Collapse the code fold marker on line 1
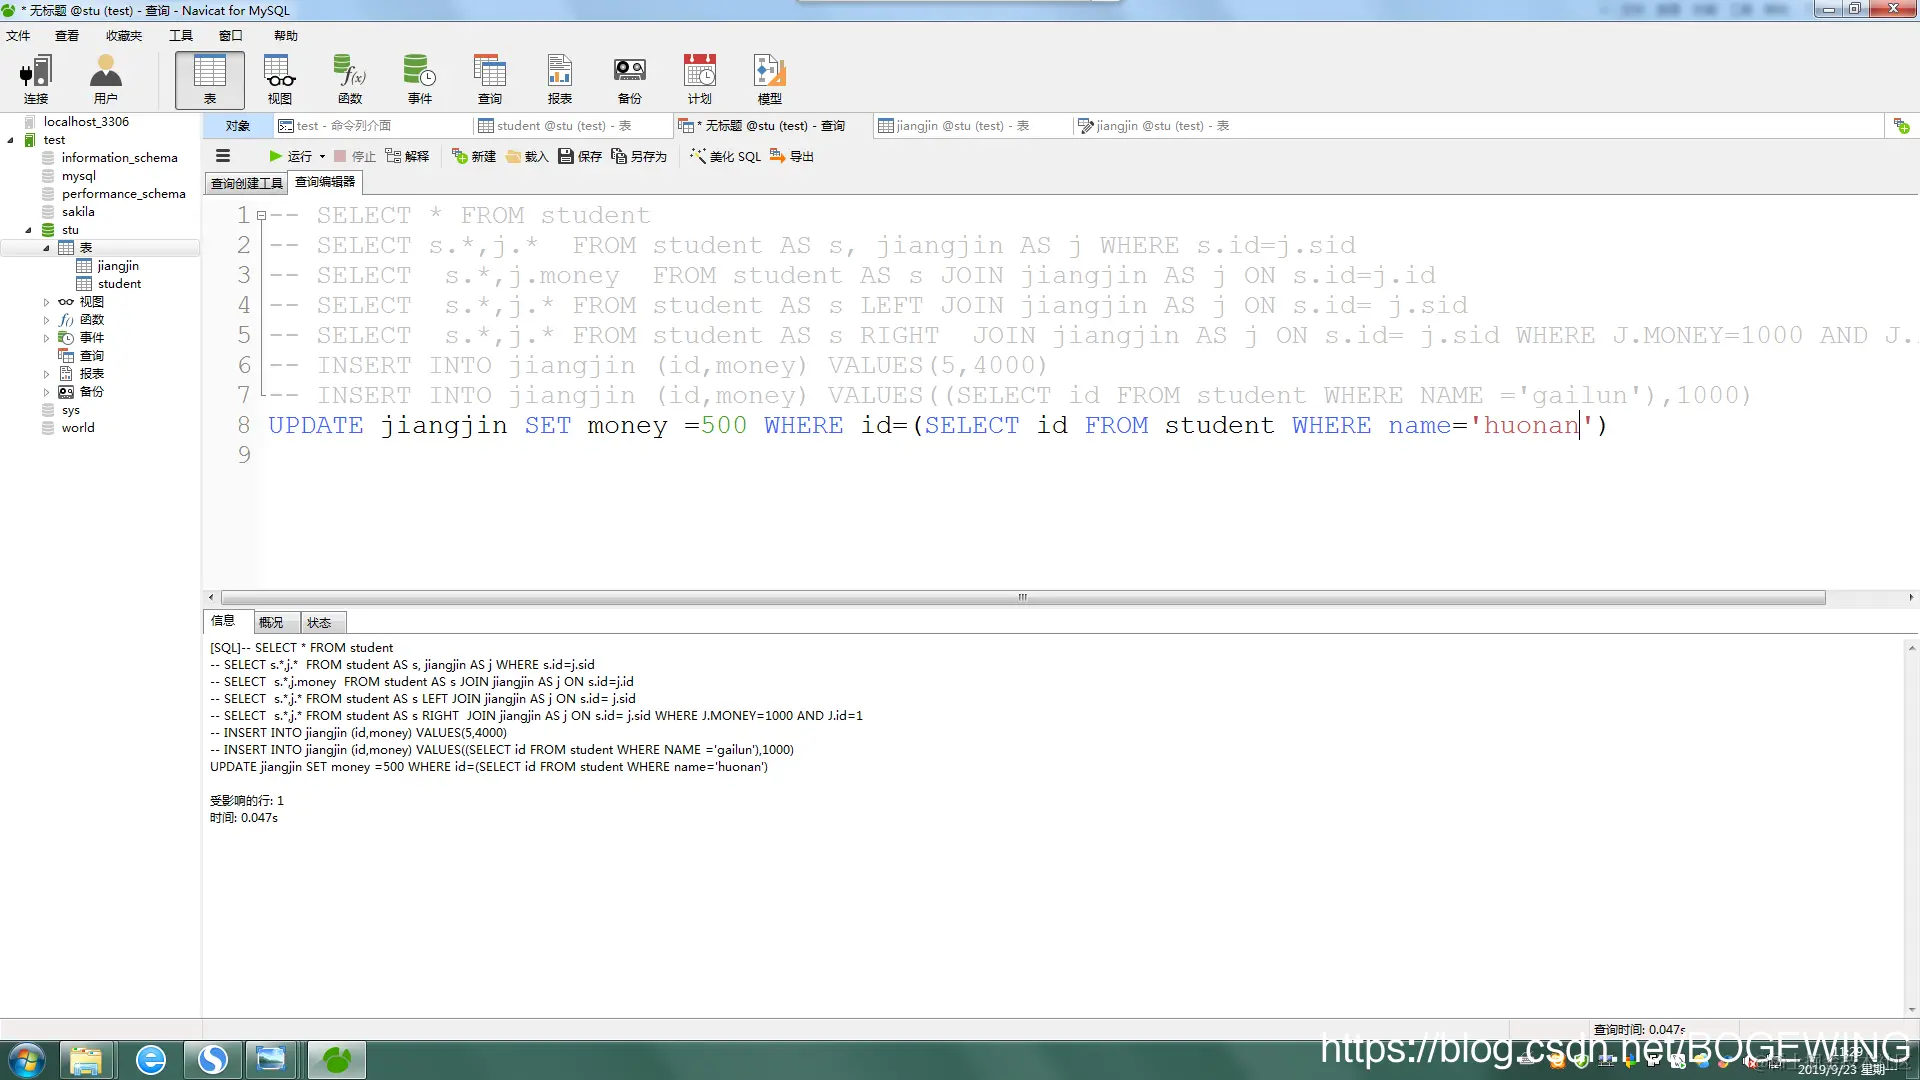The height and width of the screenshot is (1080, 1920). (261, 215)
